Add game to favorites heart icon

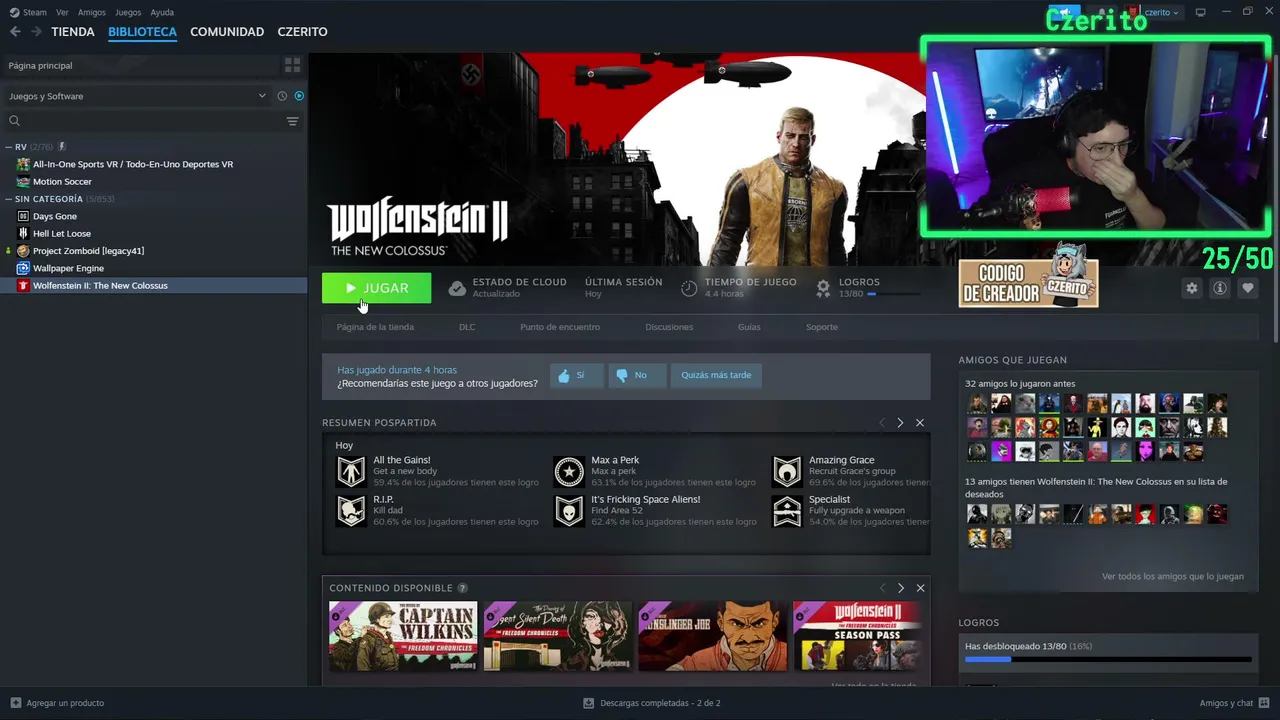[1247, 288]
